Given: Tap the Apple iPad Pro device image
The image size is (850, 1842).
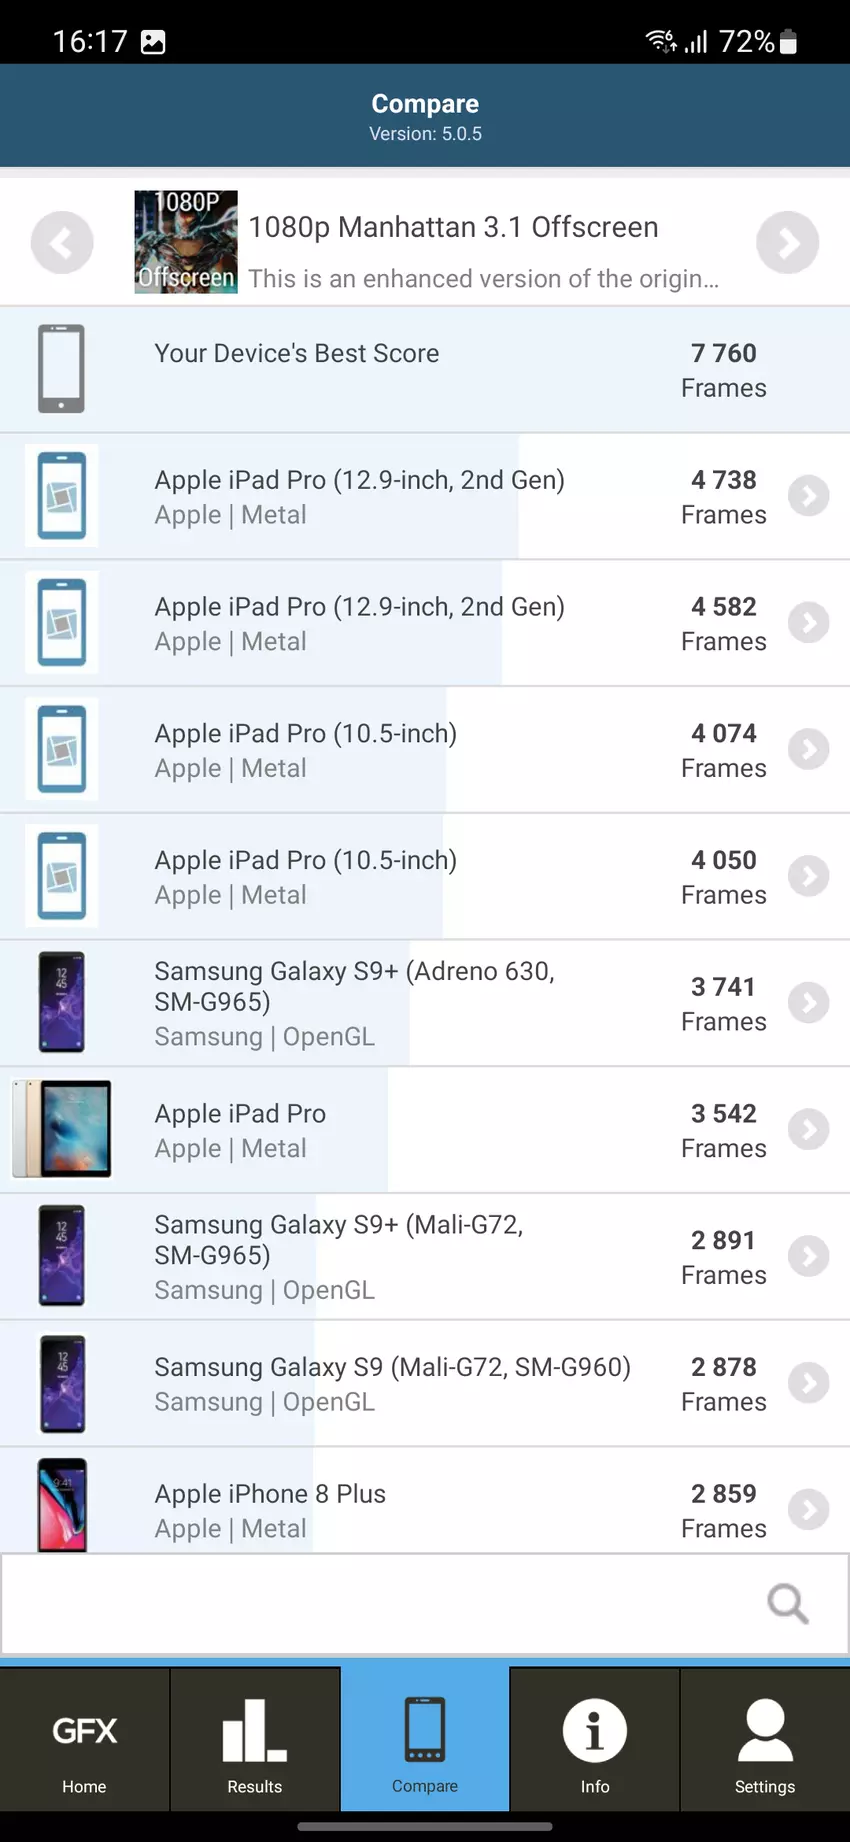Looking at the screenshot, I should point(62,1129).
